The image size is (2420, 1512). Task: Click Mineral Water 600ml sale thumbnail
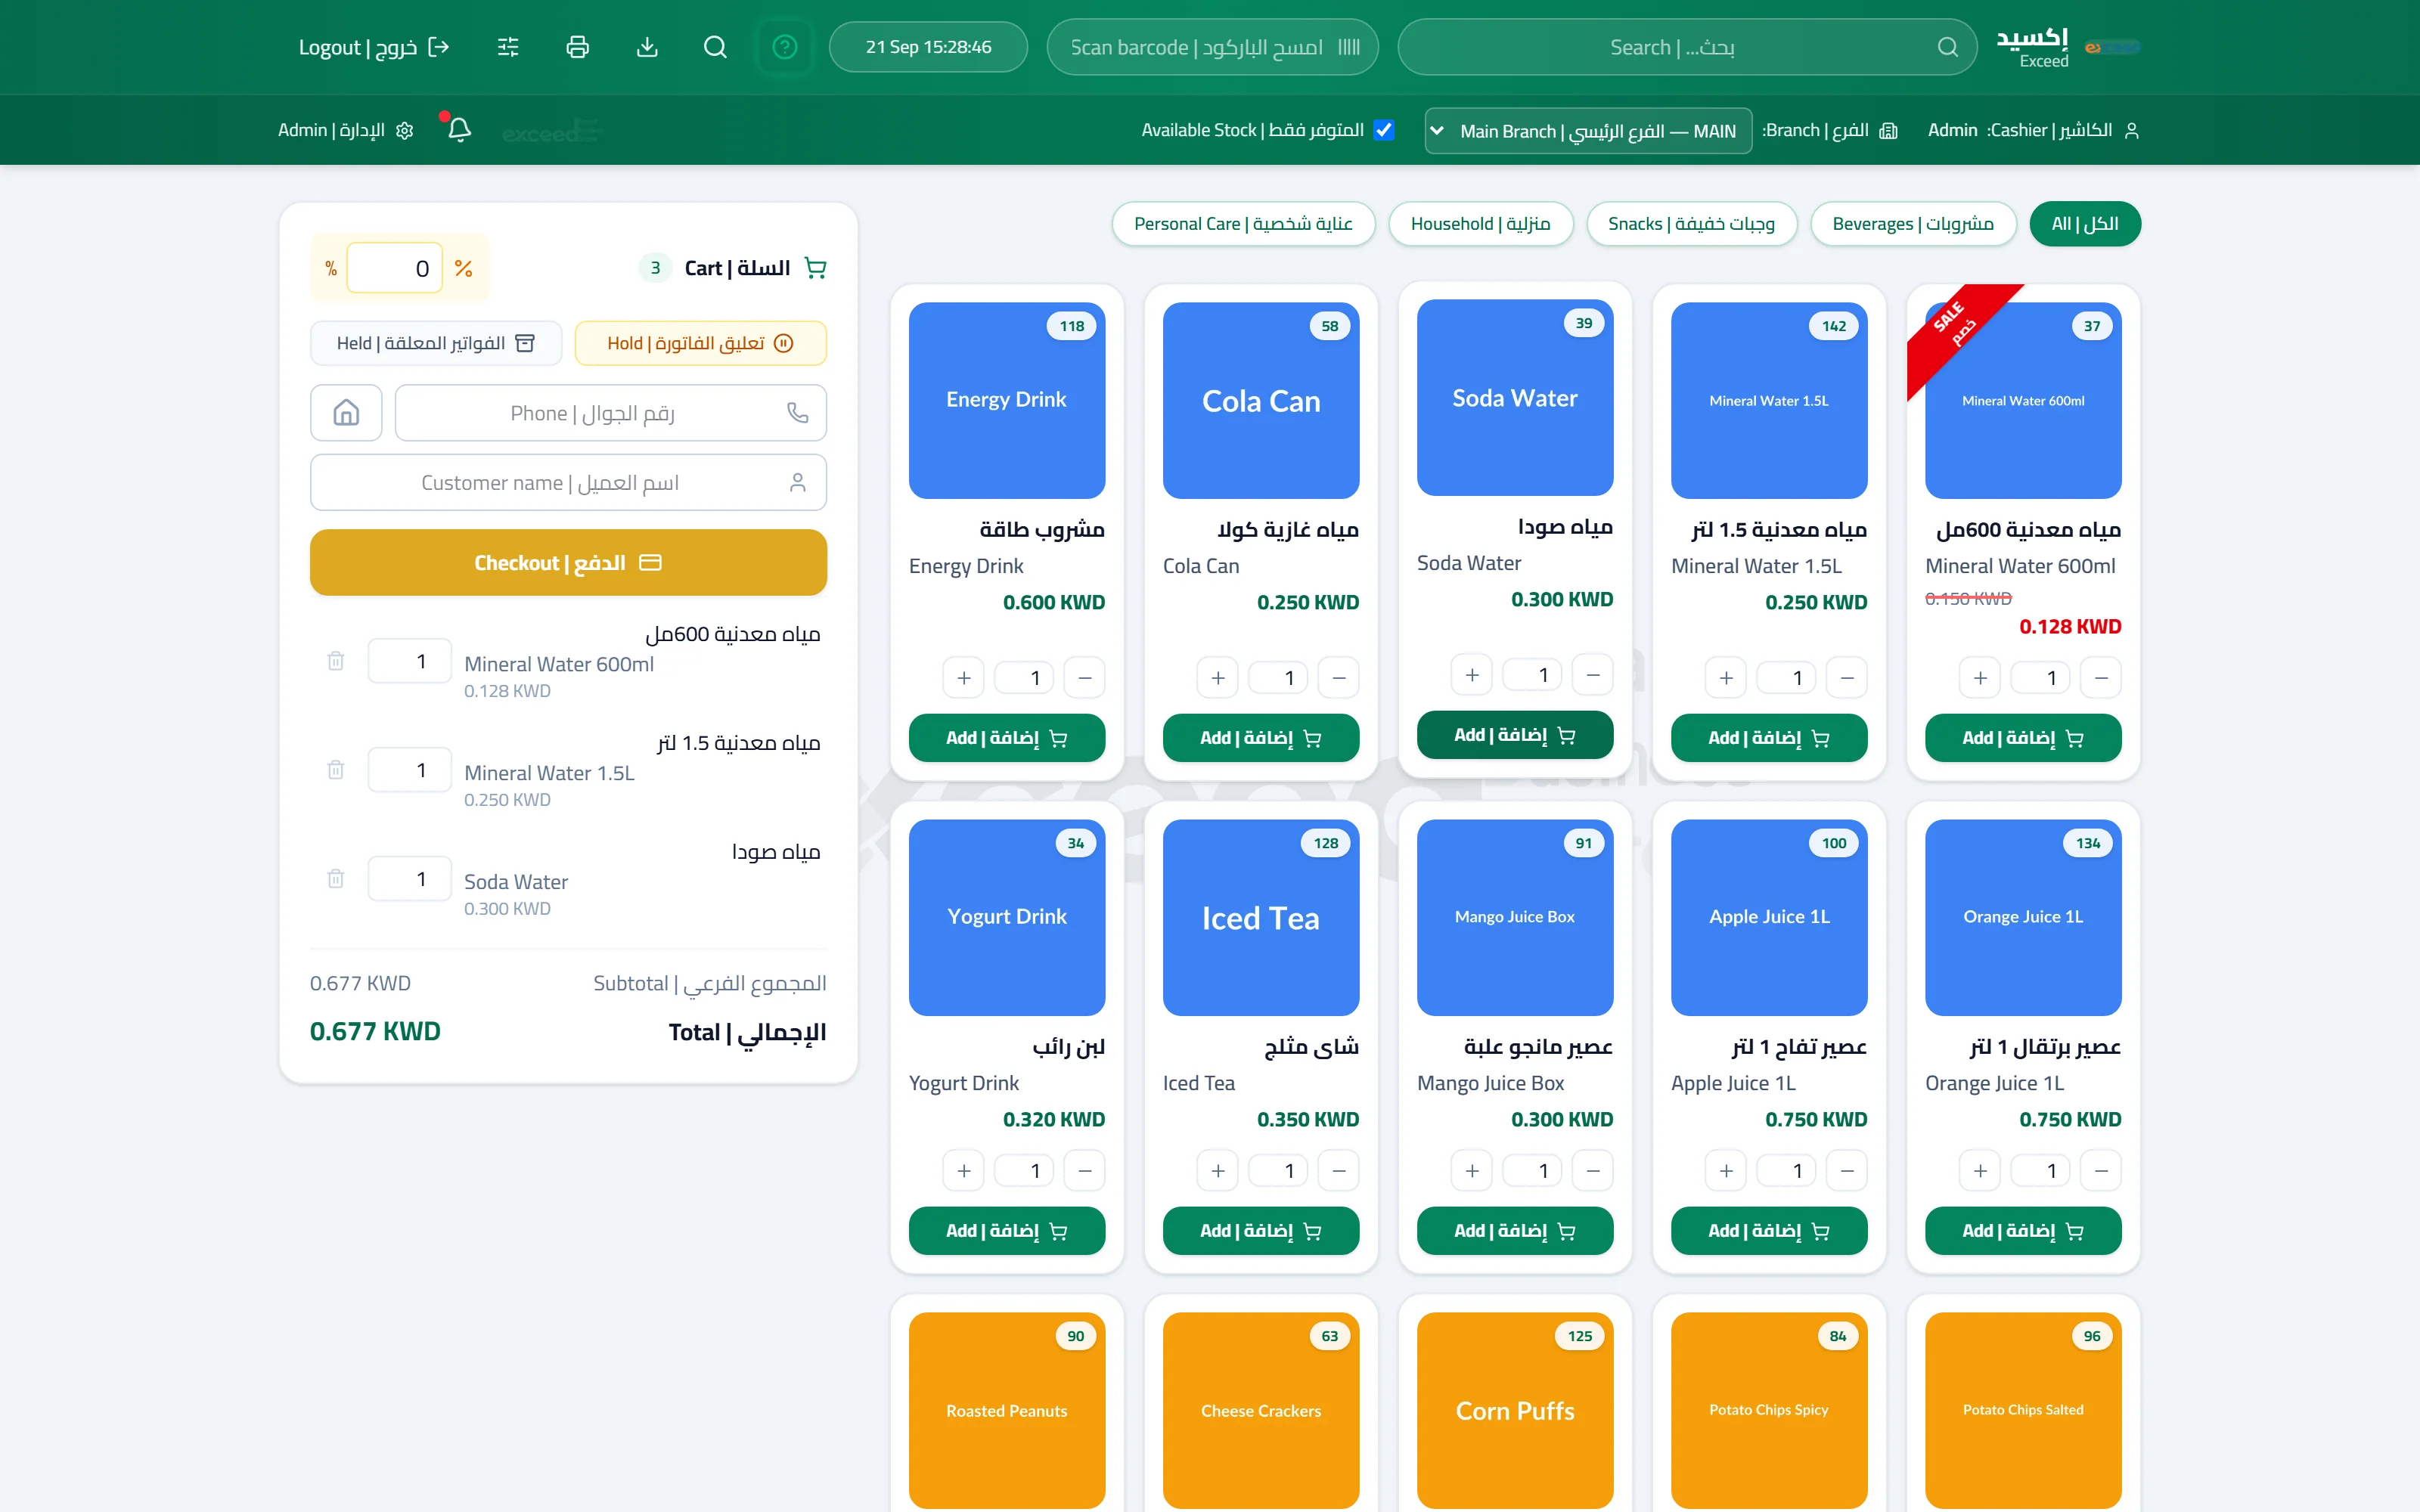2023,400
